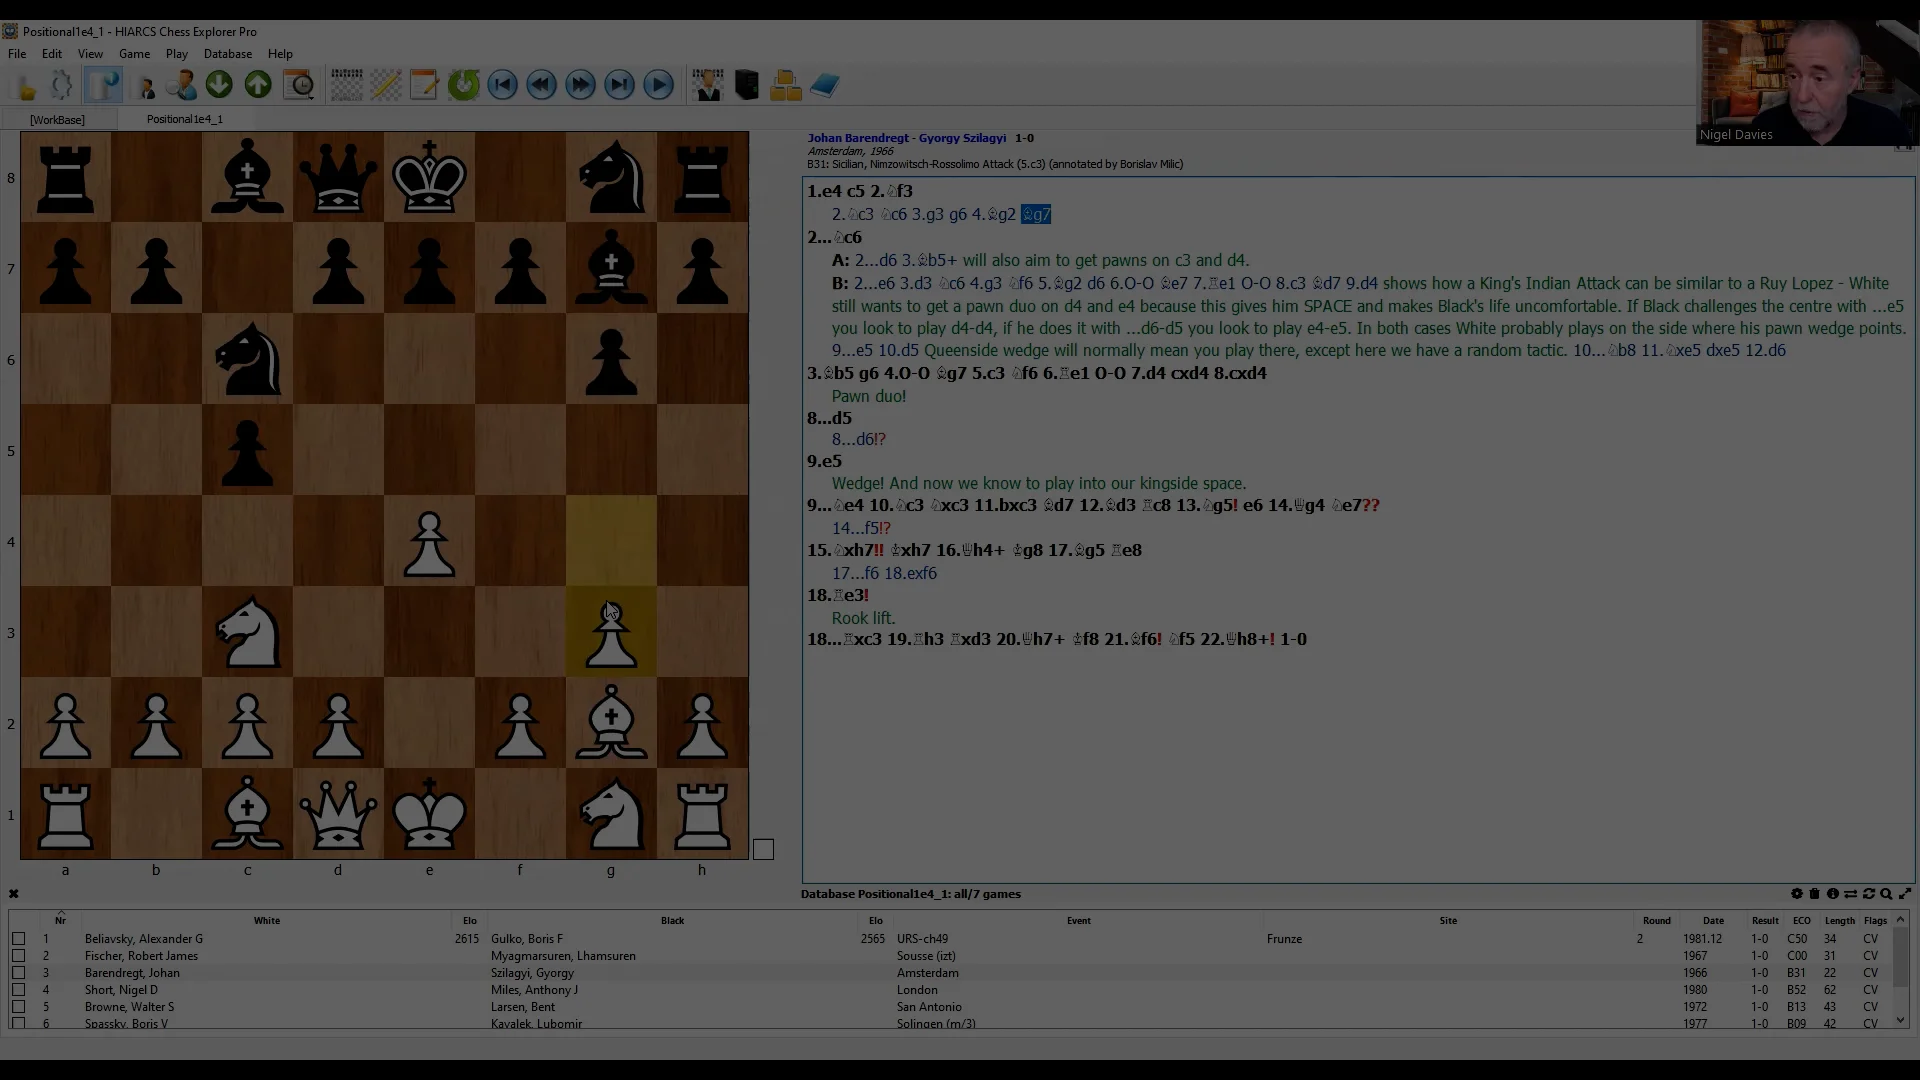This screenshot has height=1080, width=1920.
Task: Open the position setup chessboard tool
Action: 346,85
